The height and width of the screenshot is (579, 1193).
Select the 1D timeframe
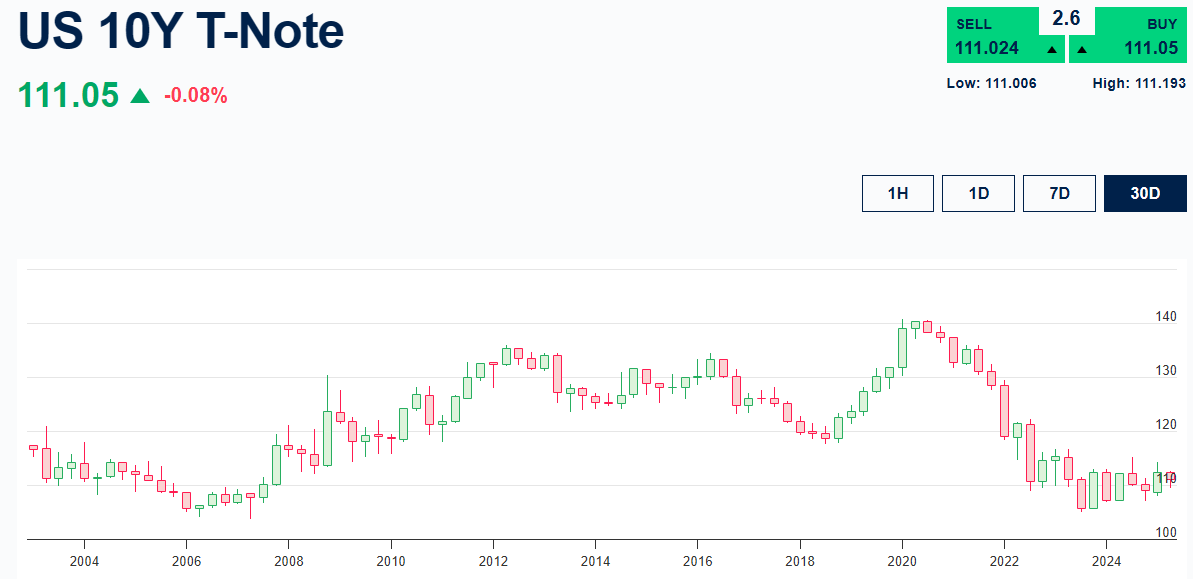978,193
